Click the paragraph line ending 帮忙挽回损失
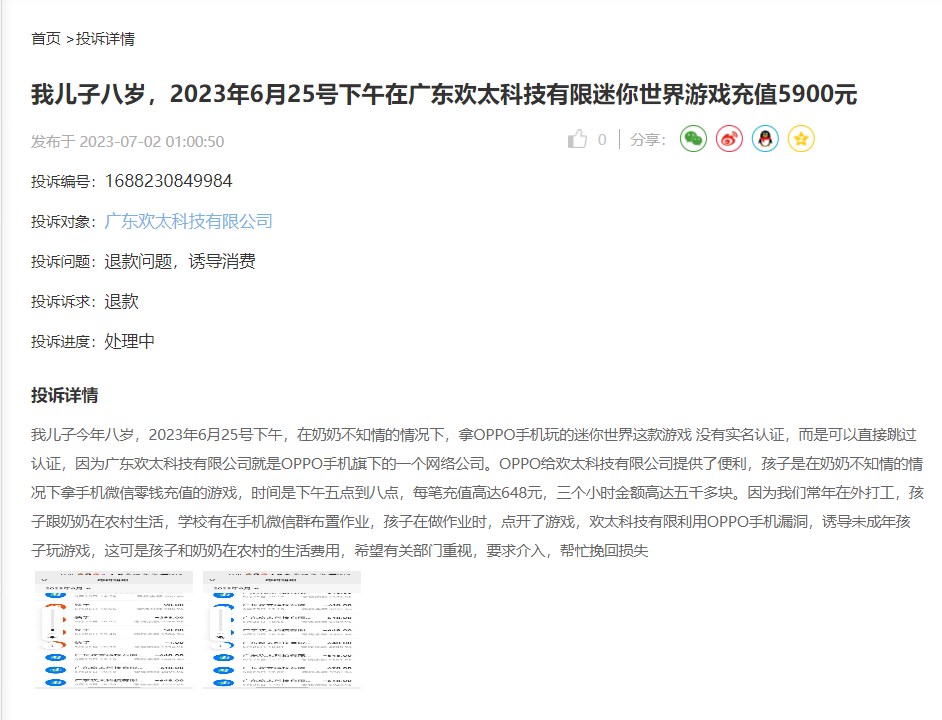Viewport: 942px width, 720px height. coord(340,551)
